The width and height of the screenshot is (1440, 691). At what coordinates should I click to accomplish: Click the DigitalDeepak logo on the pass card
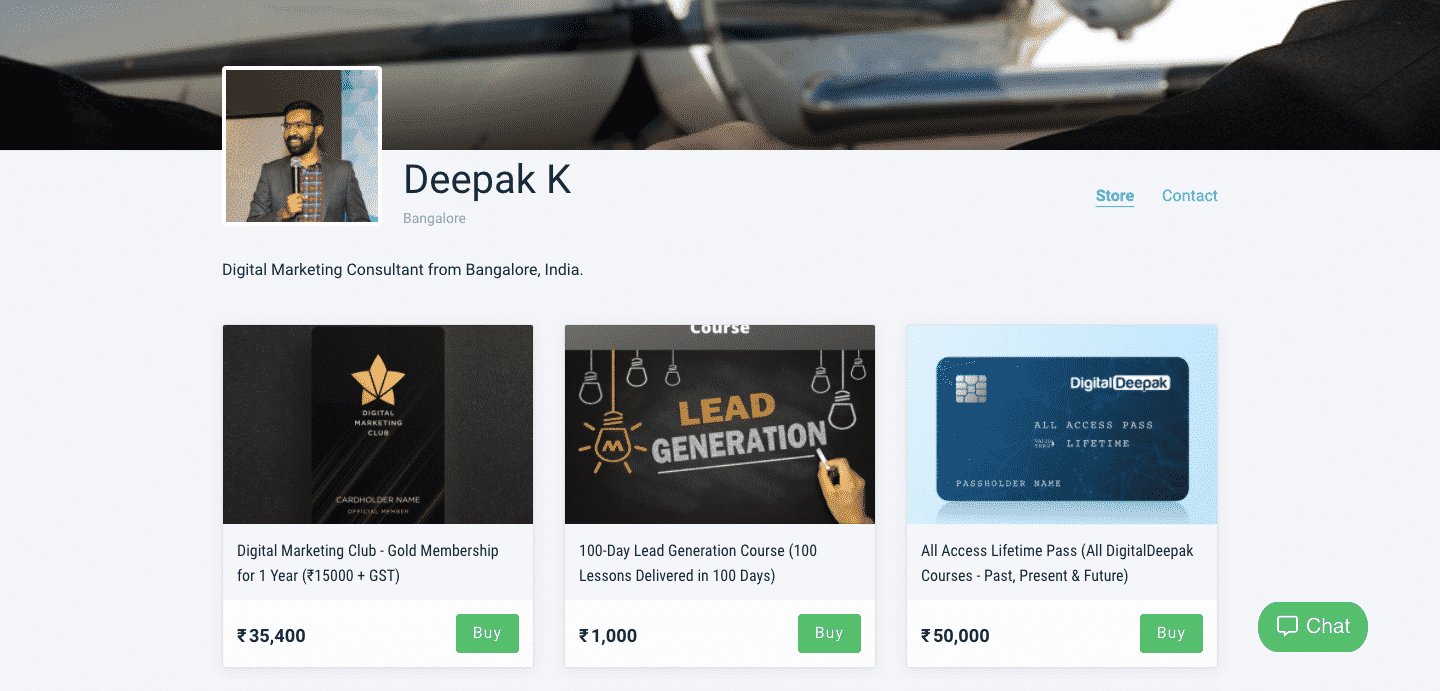coord(1119,383)
